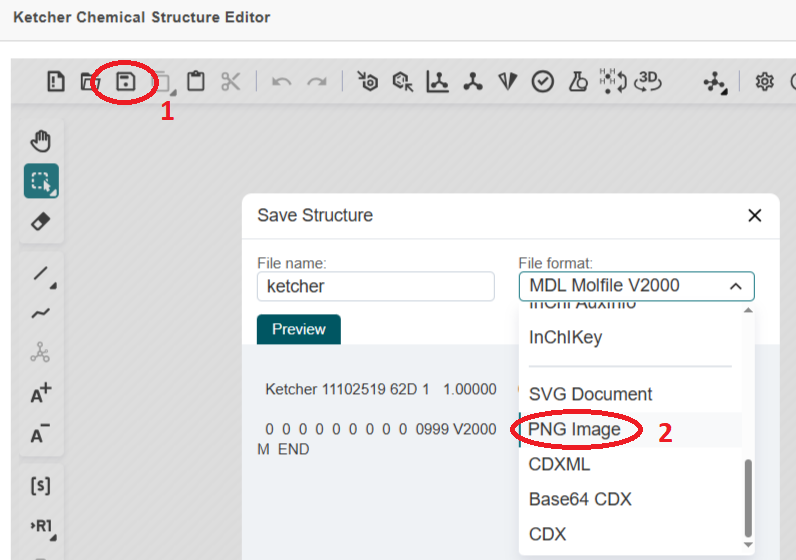Select the Hand pan tool
The height and width of the screenshot is (560, 796).
[41, 142]
